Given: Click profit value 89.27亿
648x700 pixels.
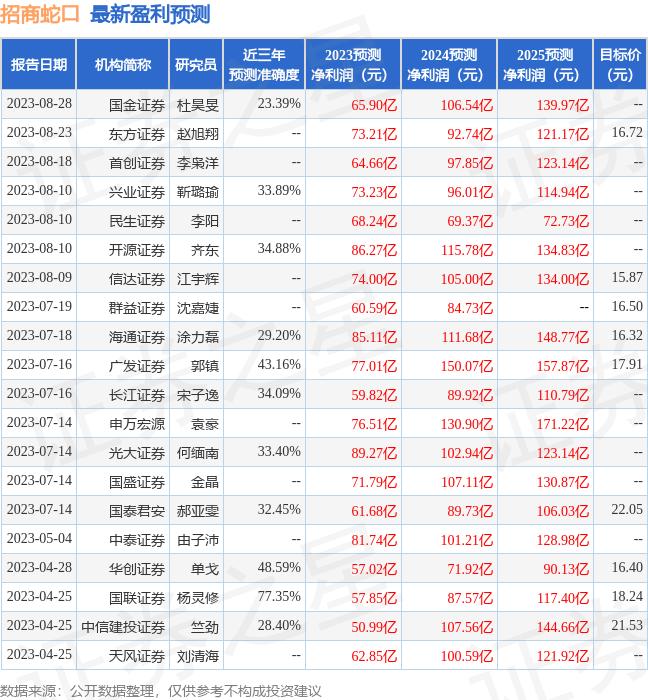Looking at the screenshot, I should point(374,453).
